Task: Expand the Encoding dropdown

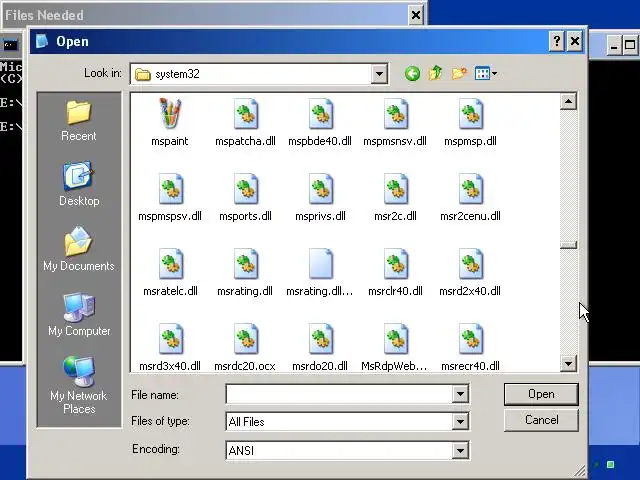Action: point(460,451)
